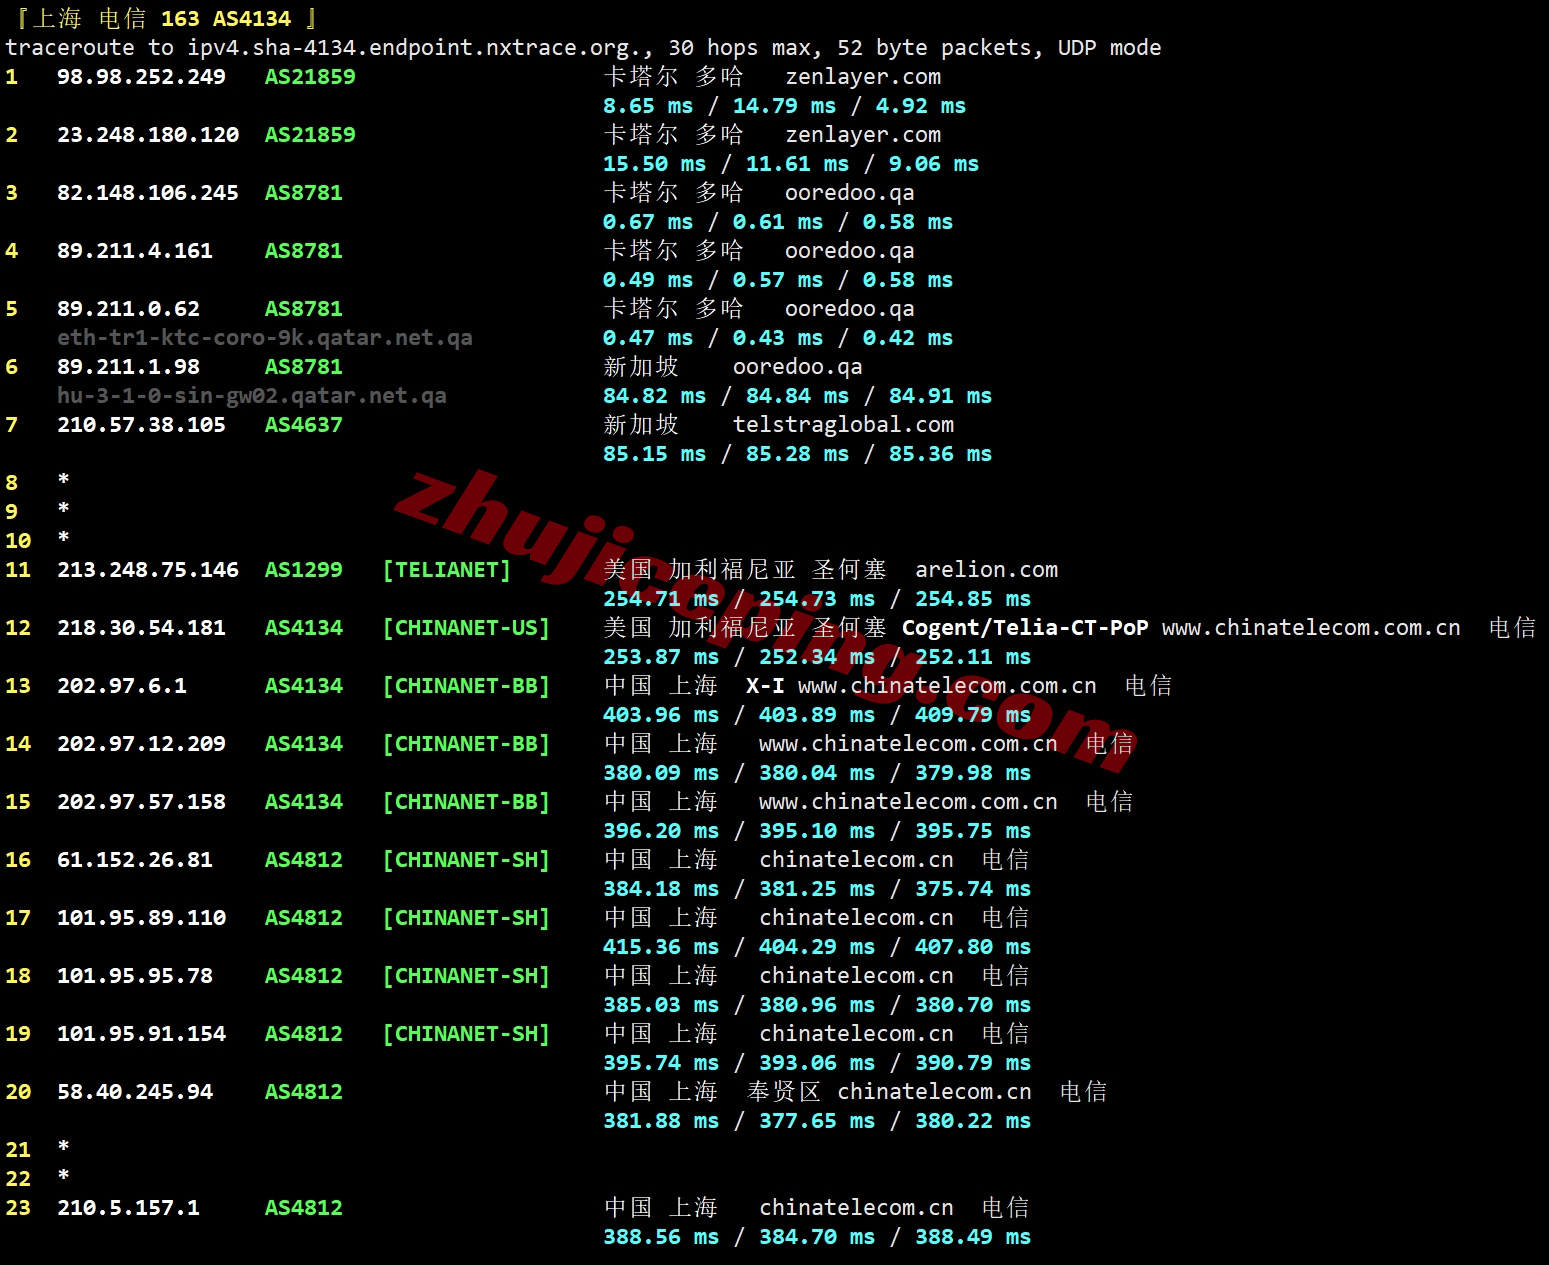This screenshot has height=1265, width=1549.
Task: Click telstraglobal.com domain text
Action: tap(843, 425)
